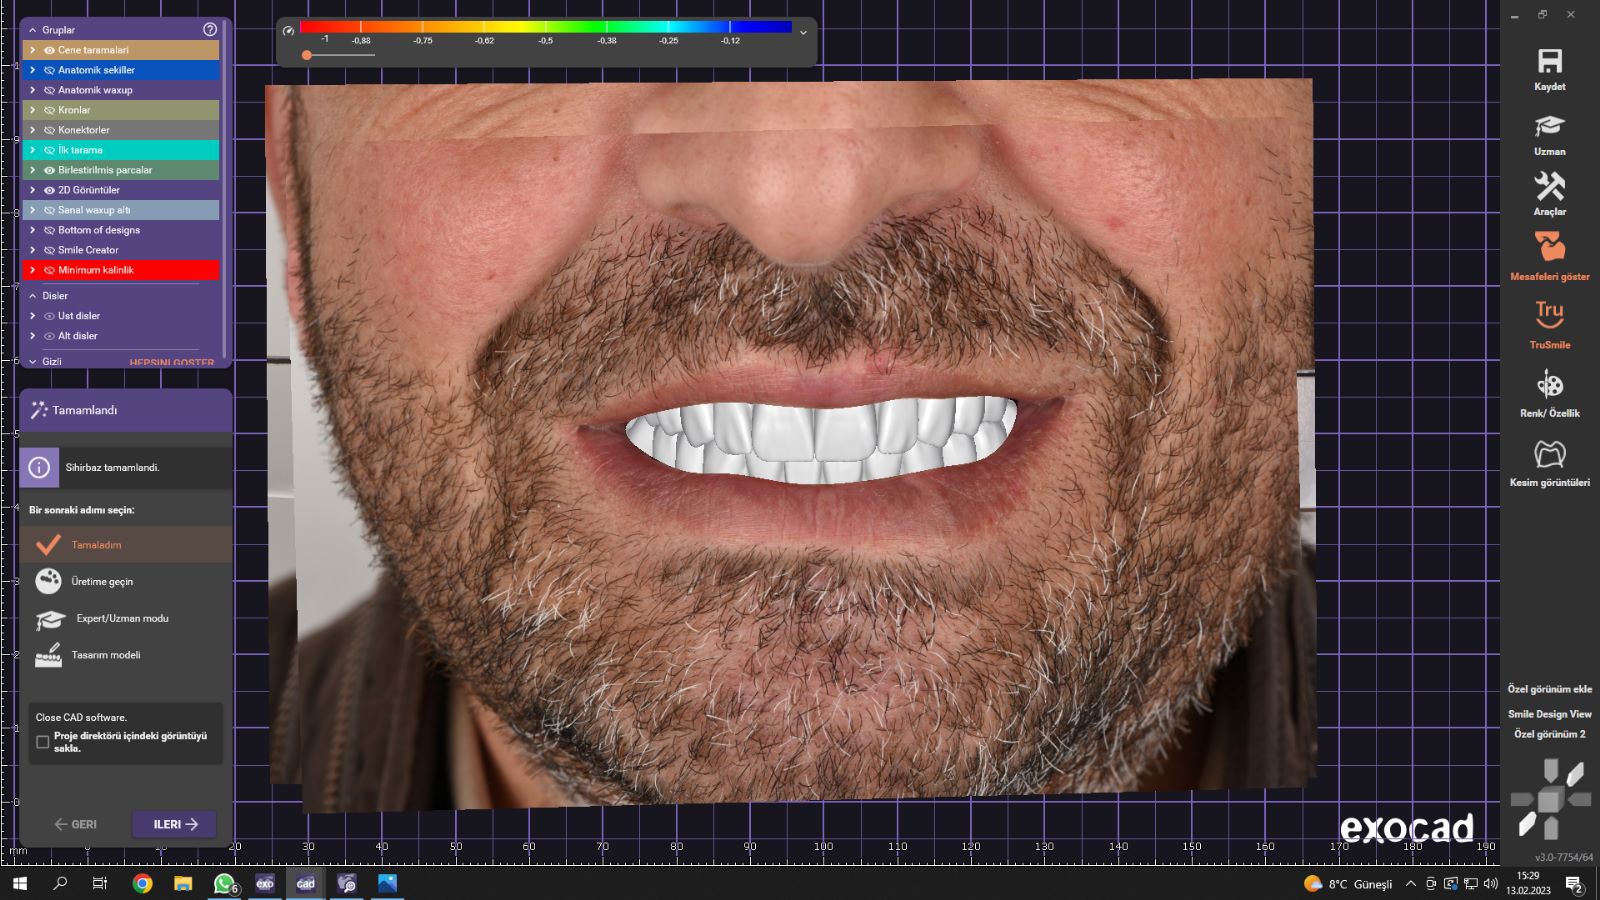Click the Mesafeleri göster icon
1600x900 pixels.
coord(1549,248)
